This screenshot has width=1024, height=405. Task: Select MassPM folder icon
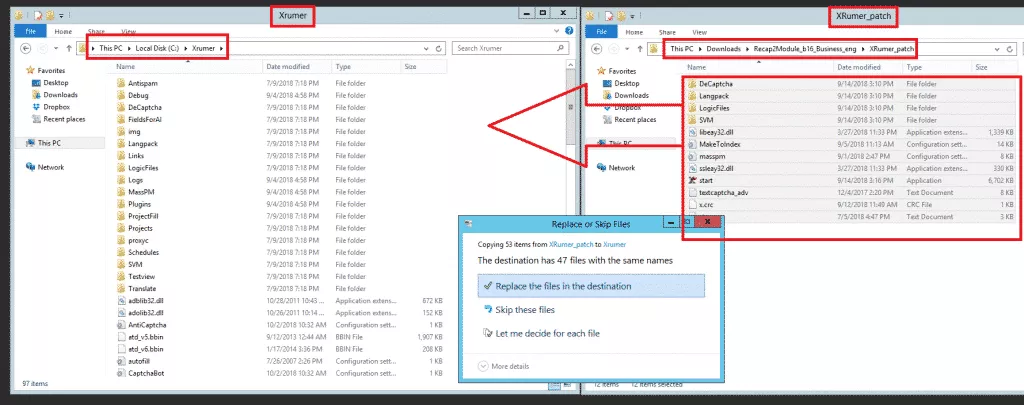(121, 192)
